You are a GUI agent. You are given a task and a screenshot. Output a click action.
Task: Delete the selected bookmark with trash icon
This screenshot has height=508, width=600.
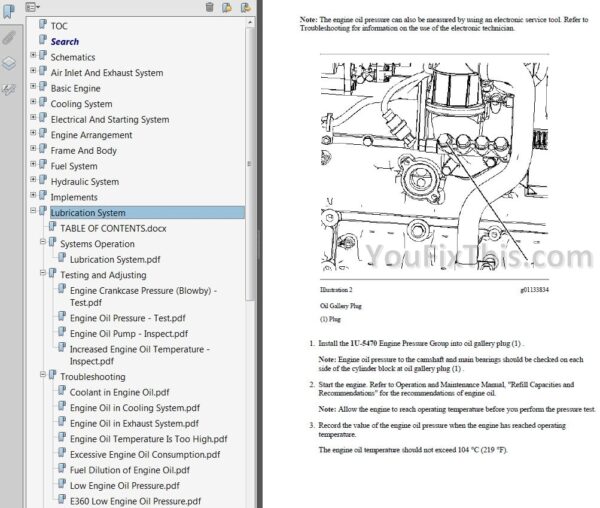coord(209,7)
